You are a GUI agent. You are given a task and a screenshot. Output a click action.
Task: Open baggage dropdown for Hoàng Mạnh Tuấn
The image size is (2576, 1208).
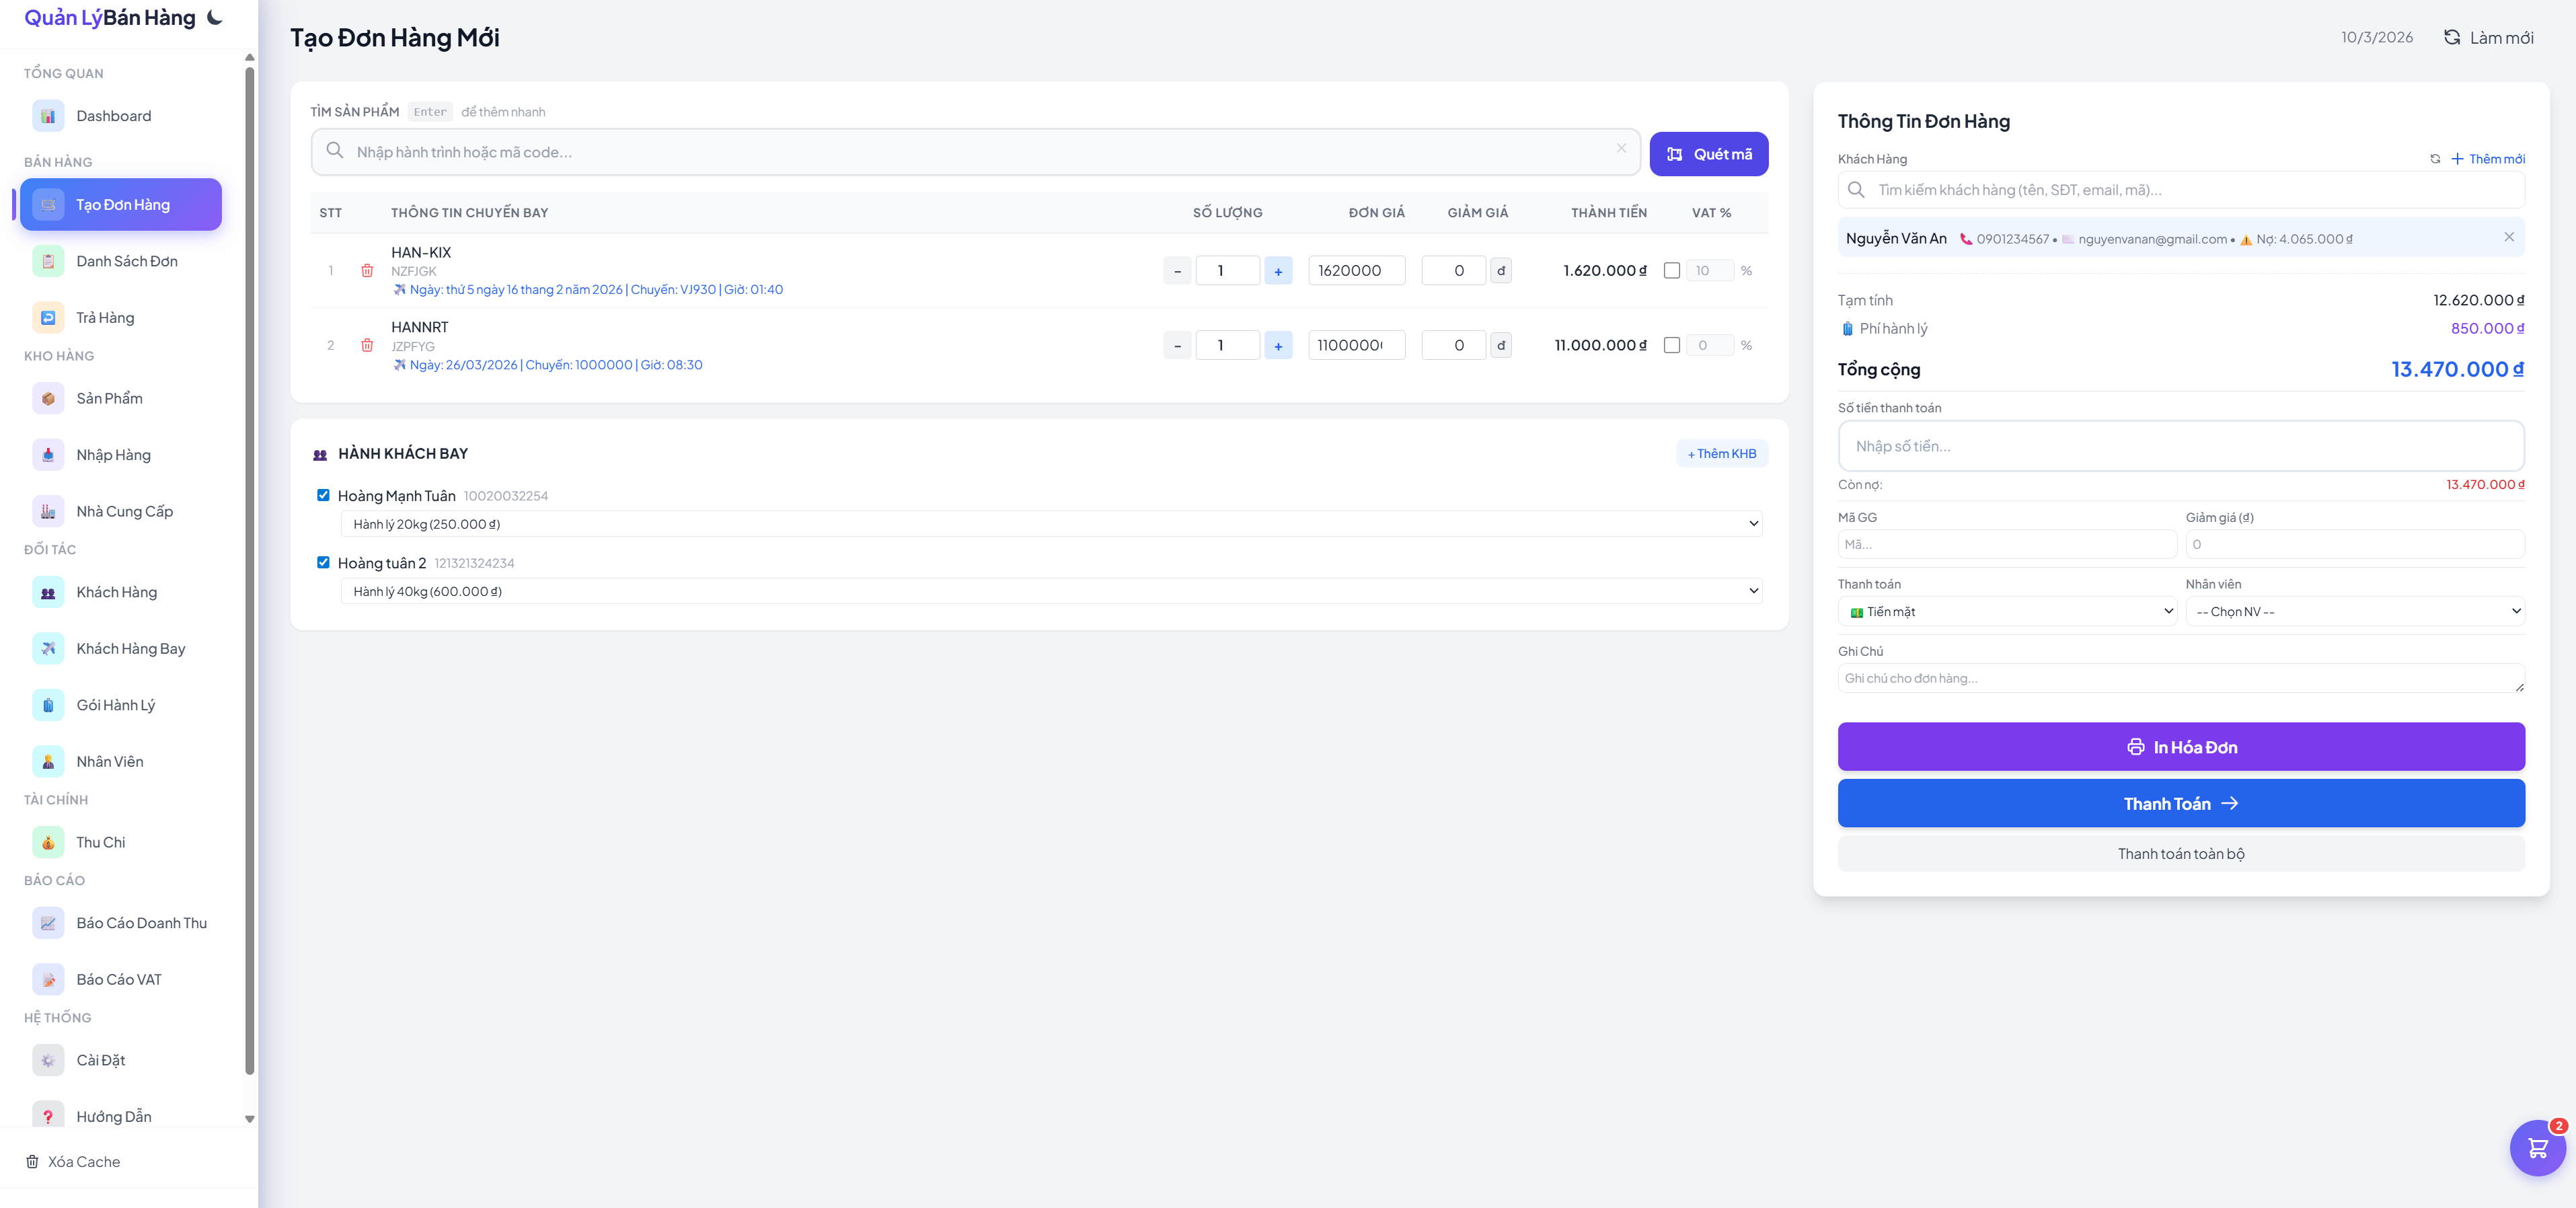pos(1050,524)
